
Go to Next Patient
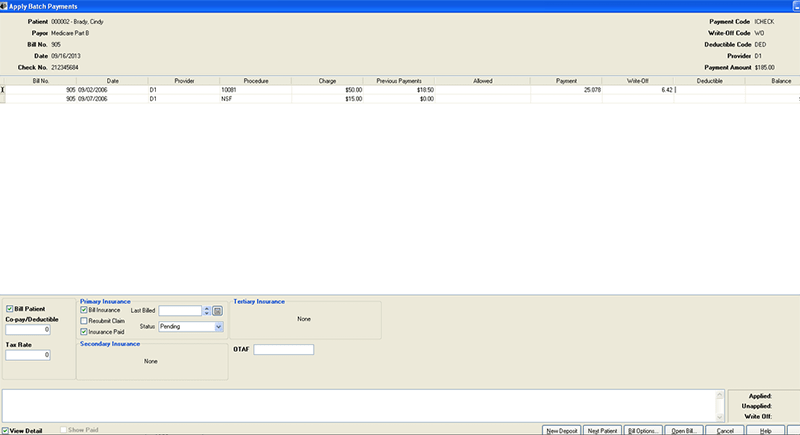click(601, 430)
